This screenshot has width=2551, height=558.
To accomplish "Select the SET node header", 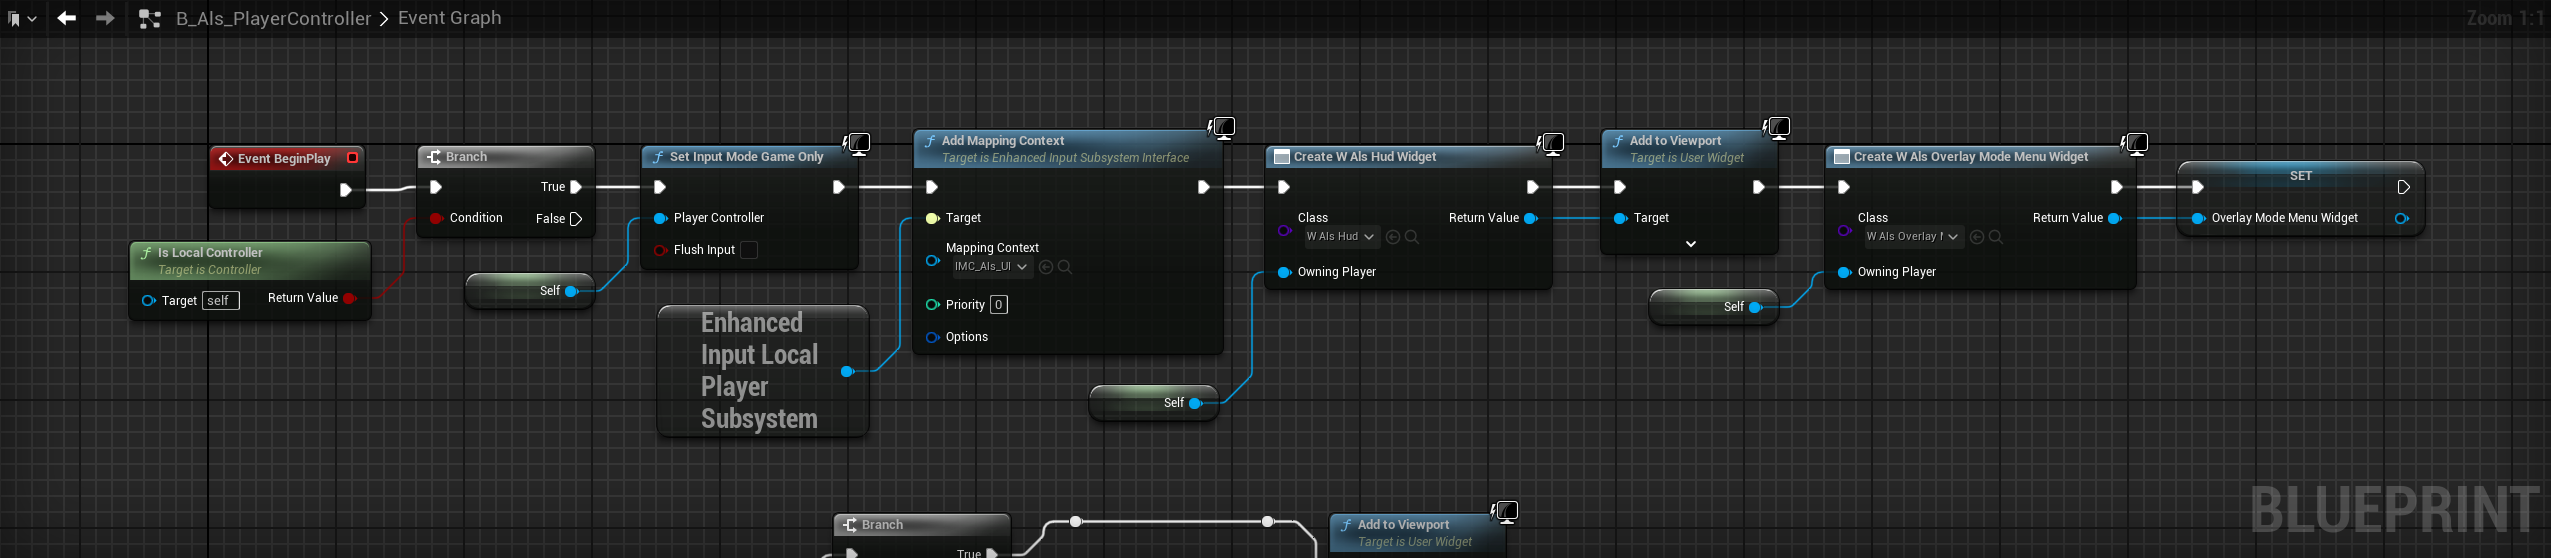I will pos(2300,176).
